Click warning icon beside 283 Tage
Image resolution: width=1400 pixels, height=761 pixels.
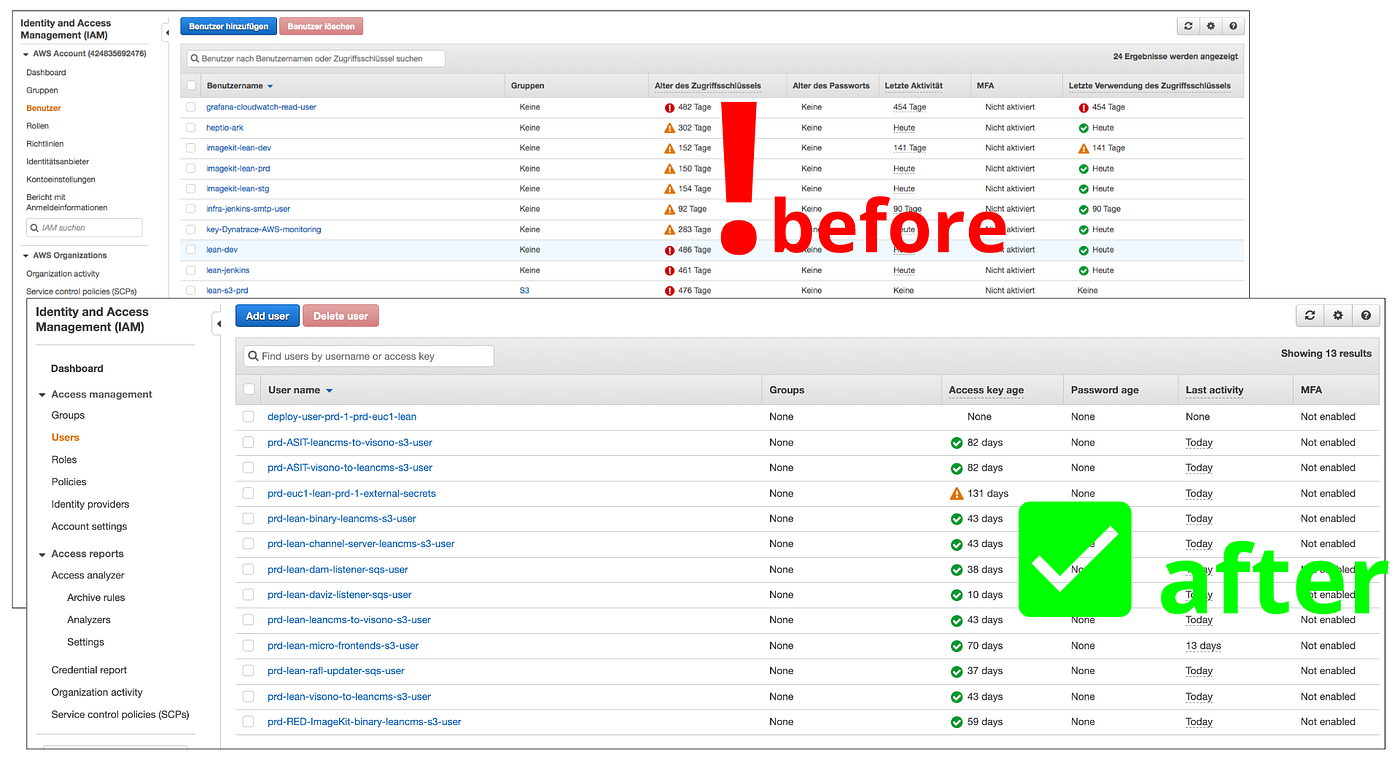tap(670, 229)
